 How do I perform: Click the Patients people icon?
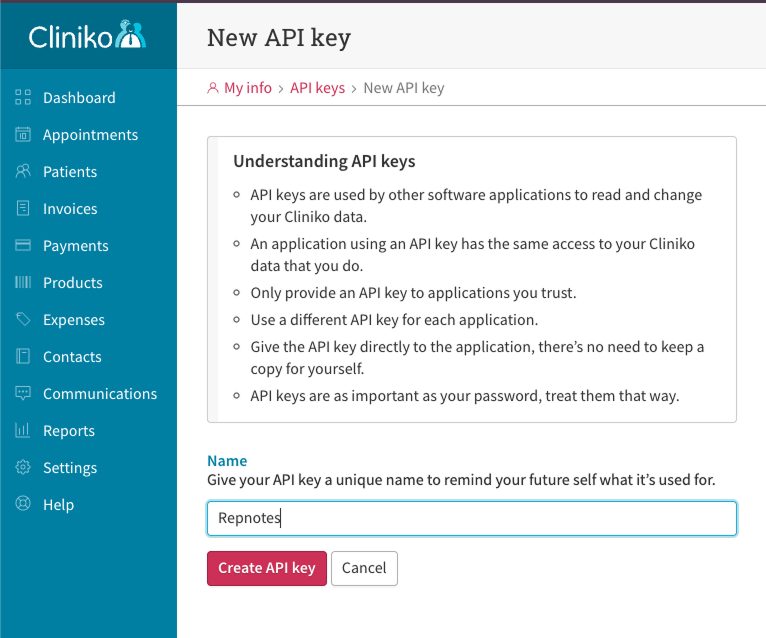tap(23, 171)
